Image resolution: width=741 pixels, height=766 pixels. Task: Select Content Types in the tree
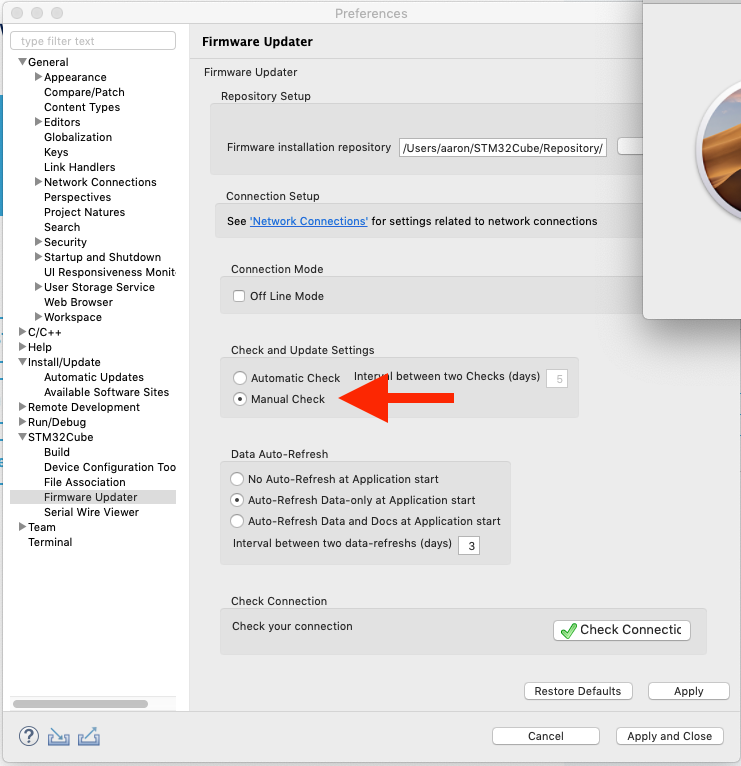[x=82, y=107]
